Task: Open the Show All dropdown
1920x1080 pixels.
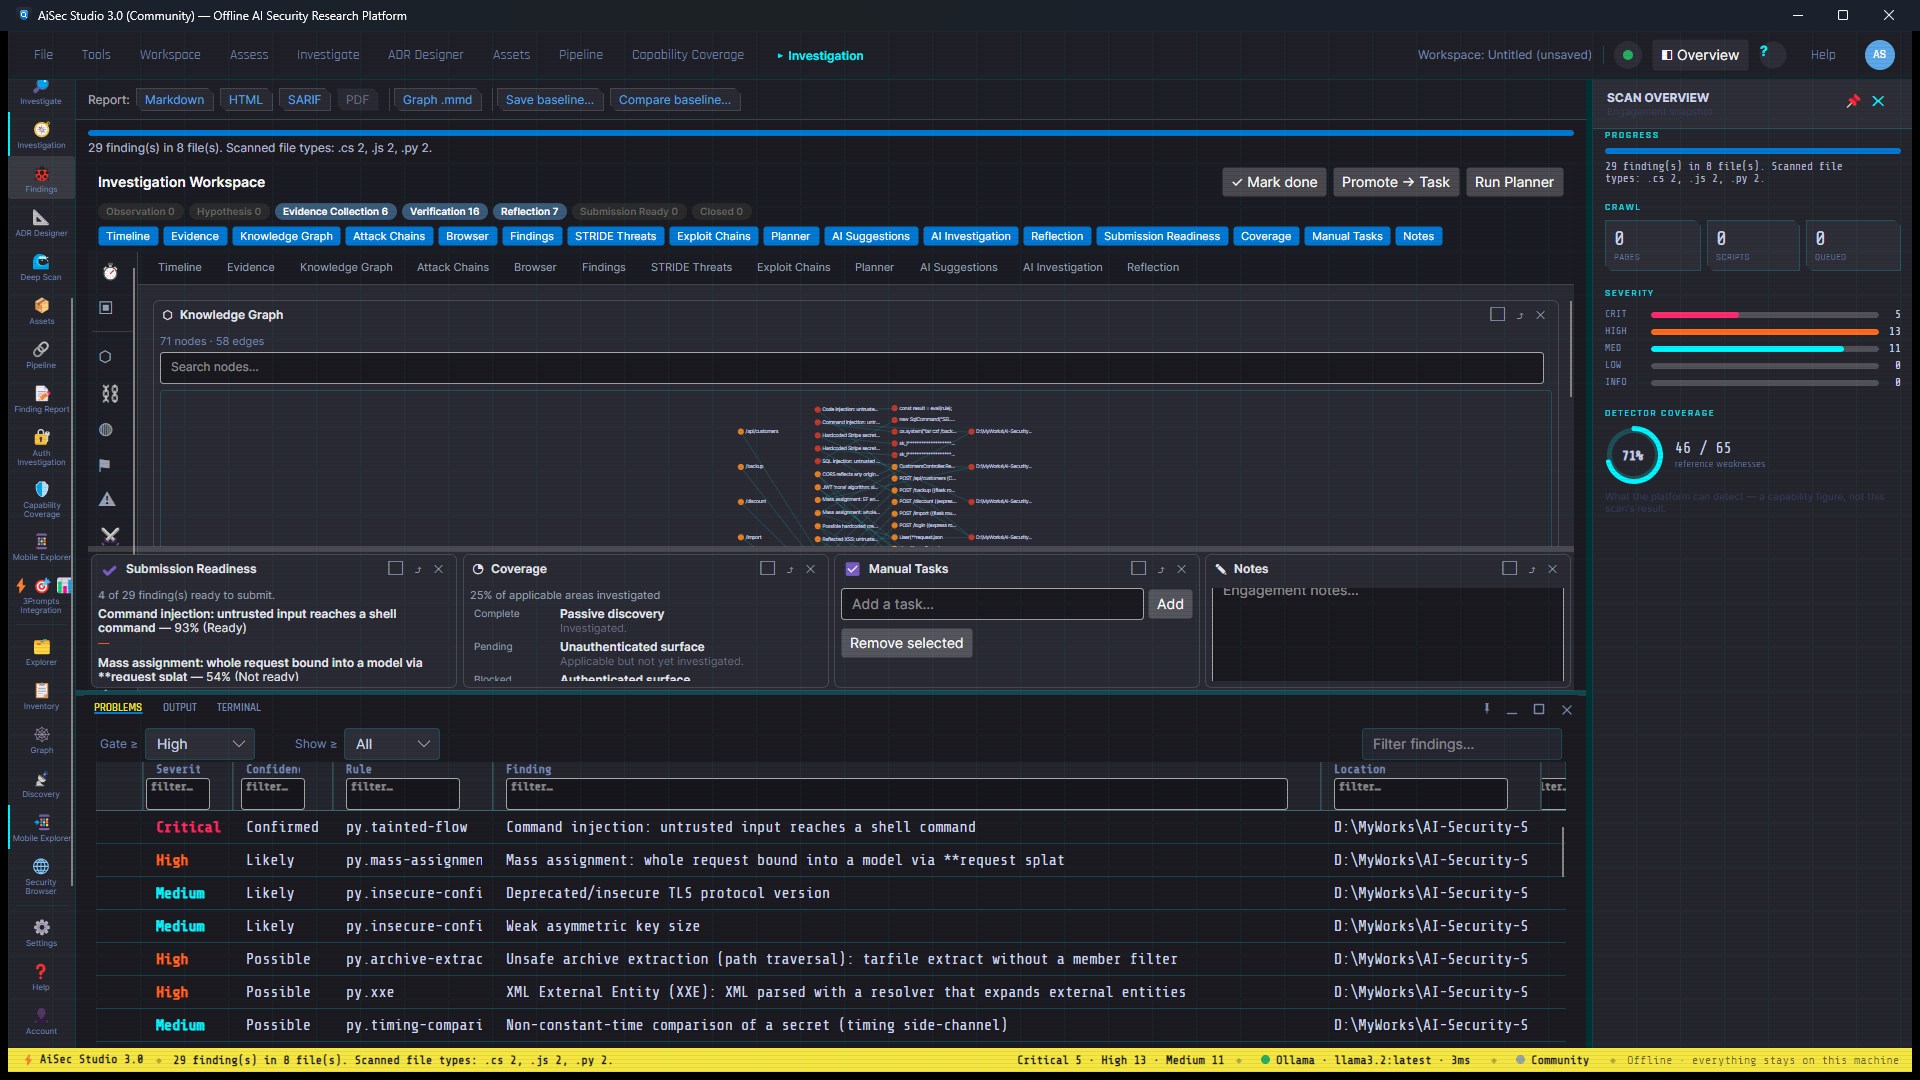Action: 392,744
